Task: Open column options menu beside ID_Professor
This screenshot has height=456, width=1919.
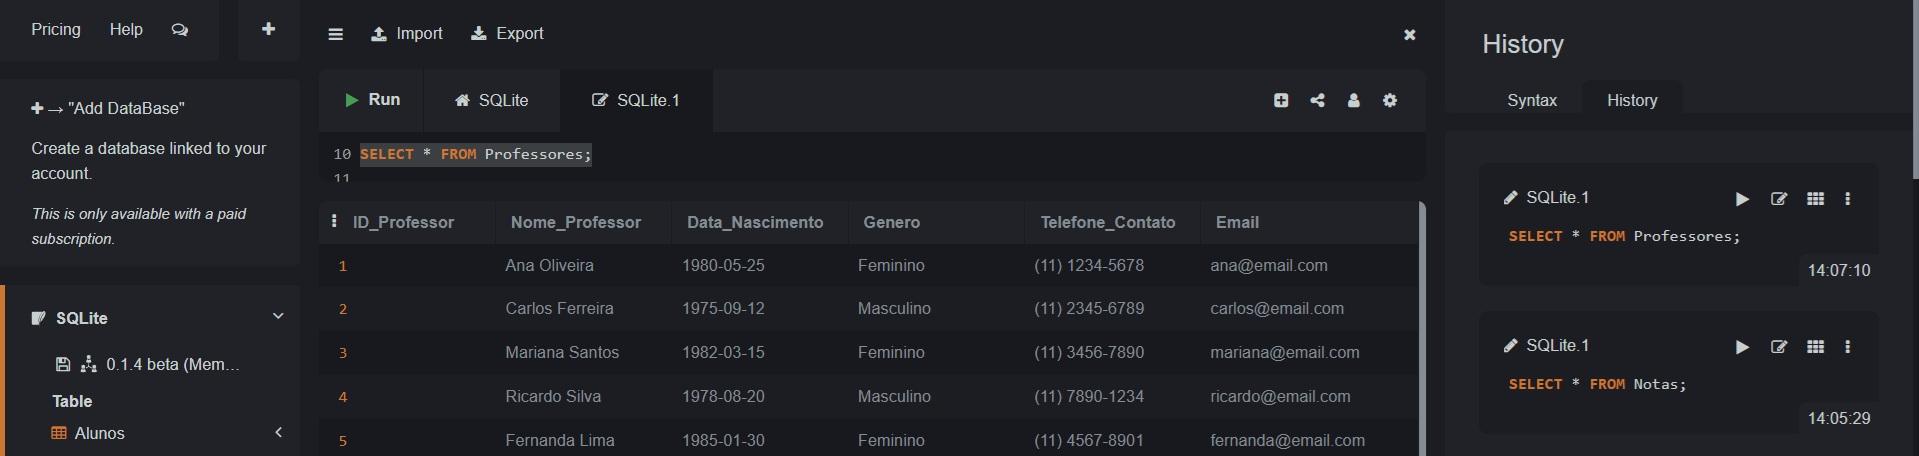Action: [334, 221]
